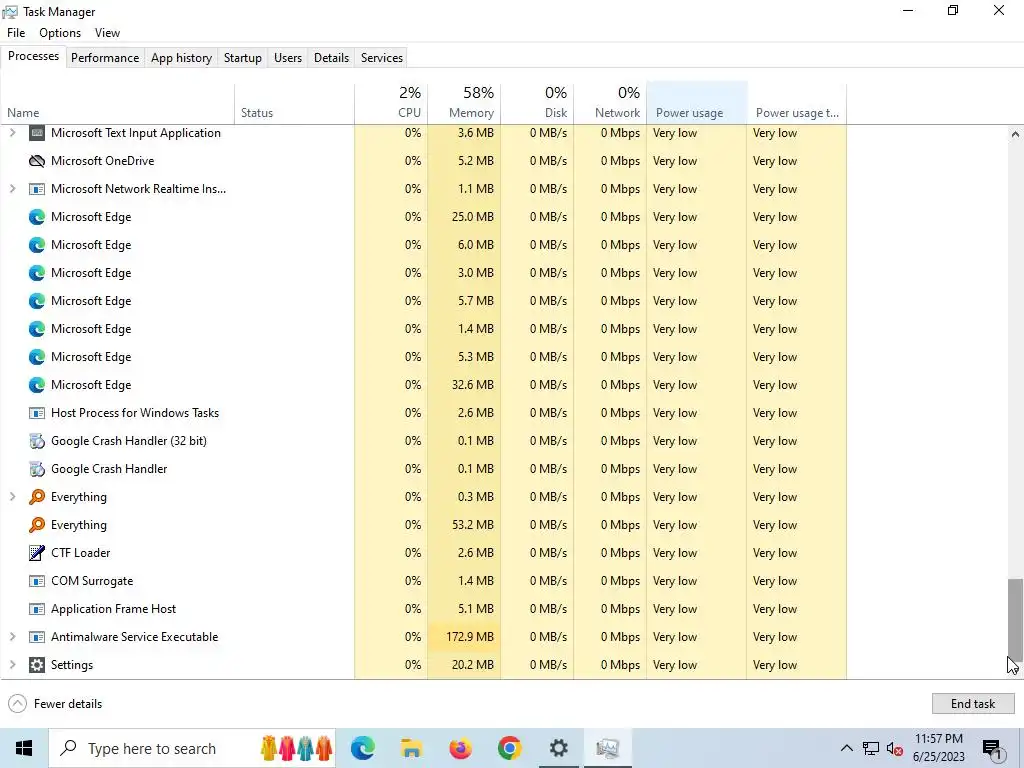1024x768 pixels.
Task: Collapse view with Fewer details
Action: click(55, 703)
